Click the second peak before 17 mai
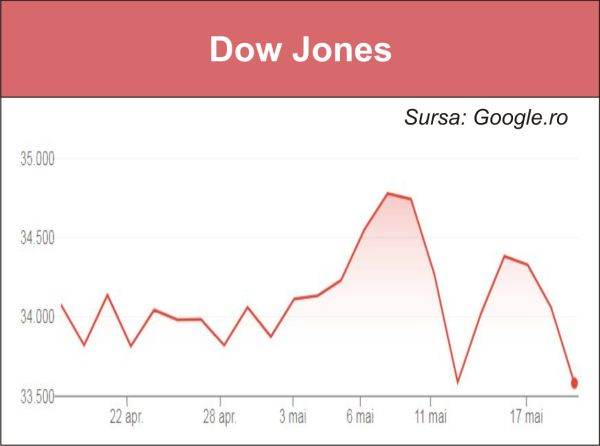 click(505, 256)
